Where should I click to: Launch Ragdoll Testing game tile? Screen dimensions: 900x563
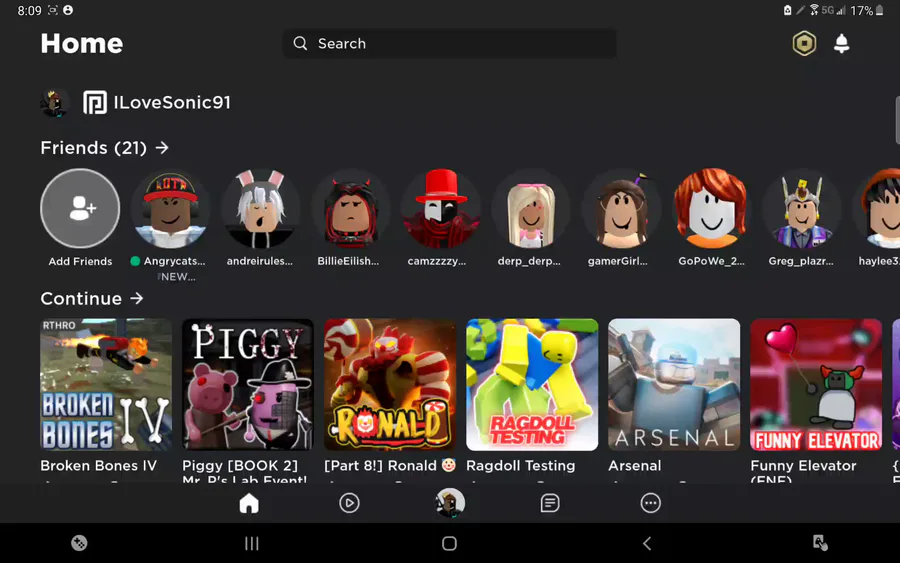click(532, 385)
